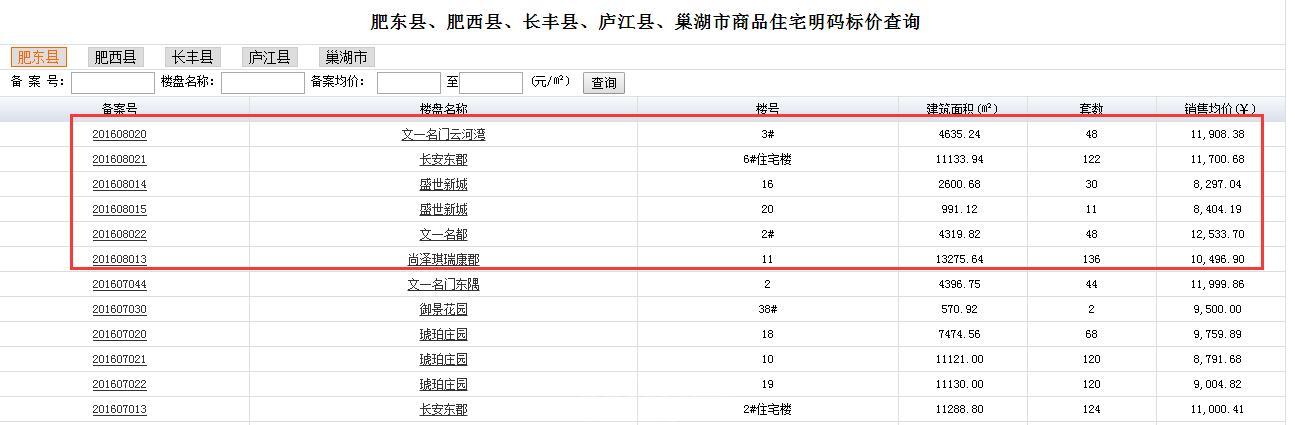Select the price 8,791.68
Image resolution: width=1295 pixels, height=425 pixels.
[1217, 360]
